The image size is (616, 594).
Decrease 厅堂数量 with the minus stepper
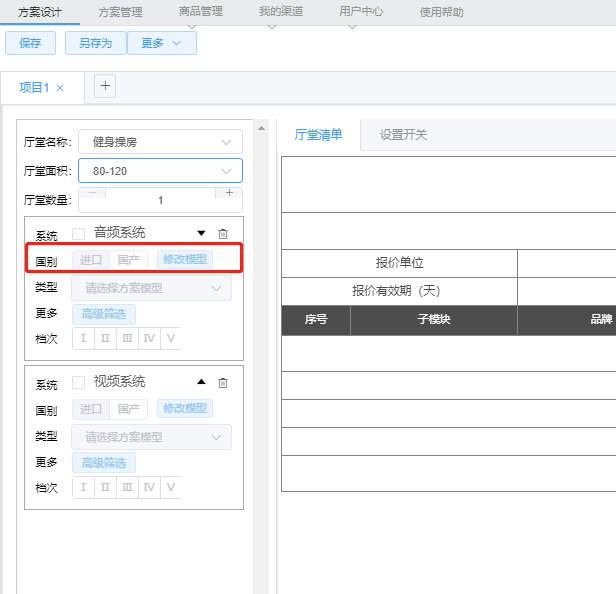pos(93,193)
